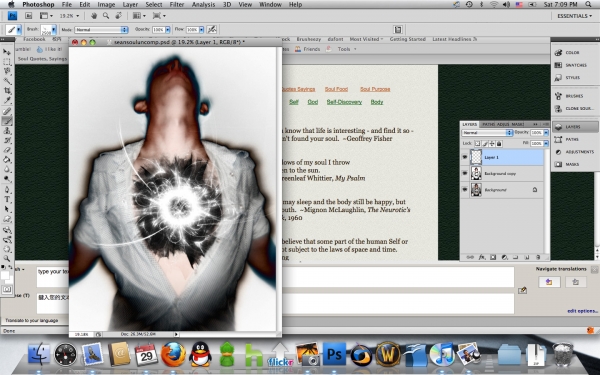600x375 pixels.
Task: Select the Rectangular Marquee tool
Action: tap(7, 62)
